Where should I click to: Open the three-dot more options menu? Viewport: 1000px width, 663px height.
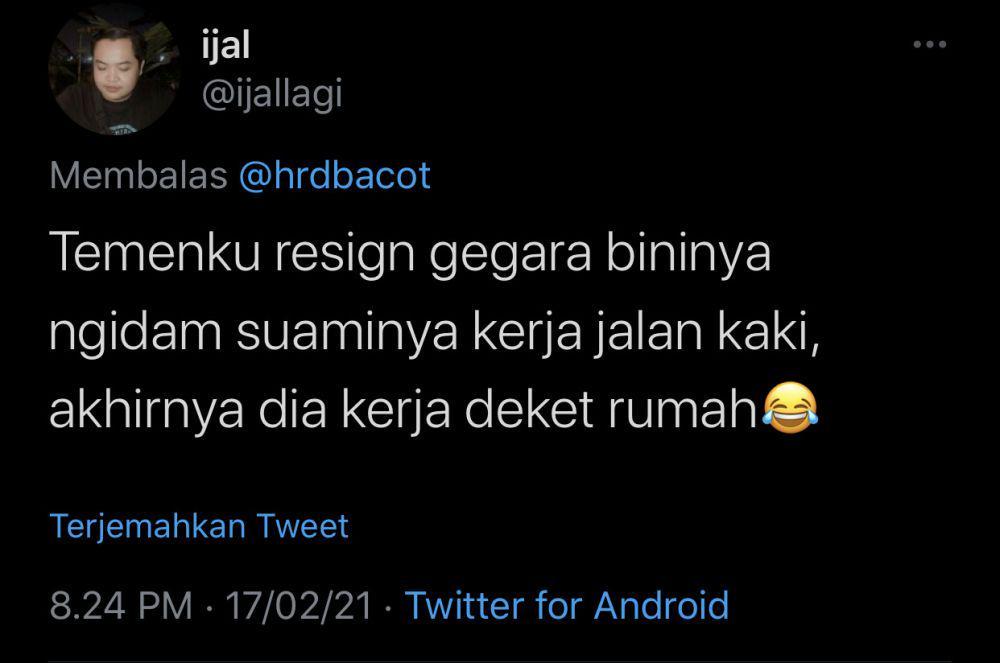pyautogui.click(x=929, y=44)
